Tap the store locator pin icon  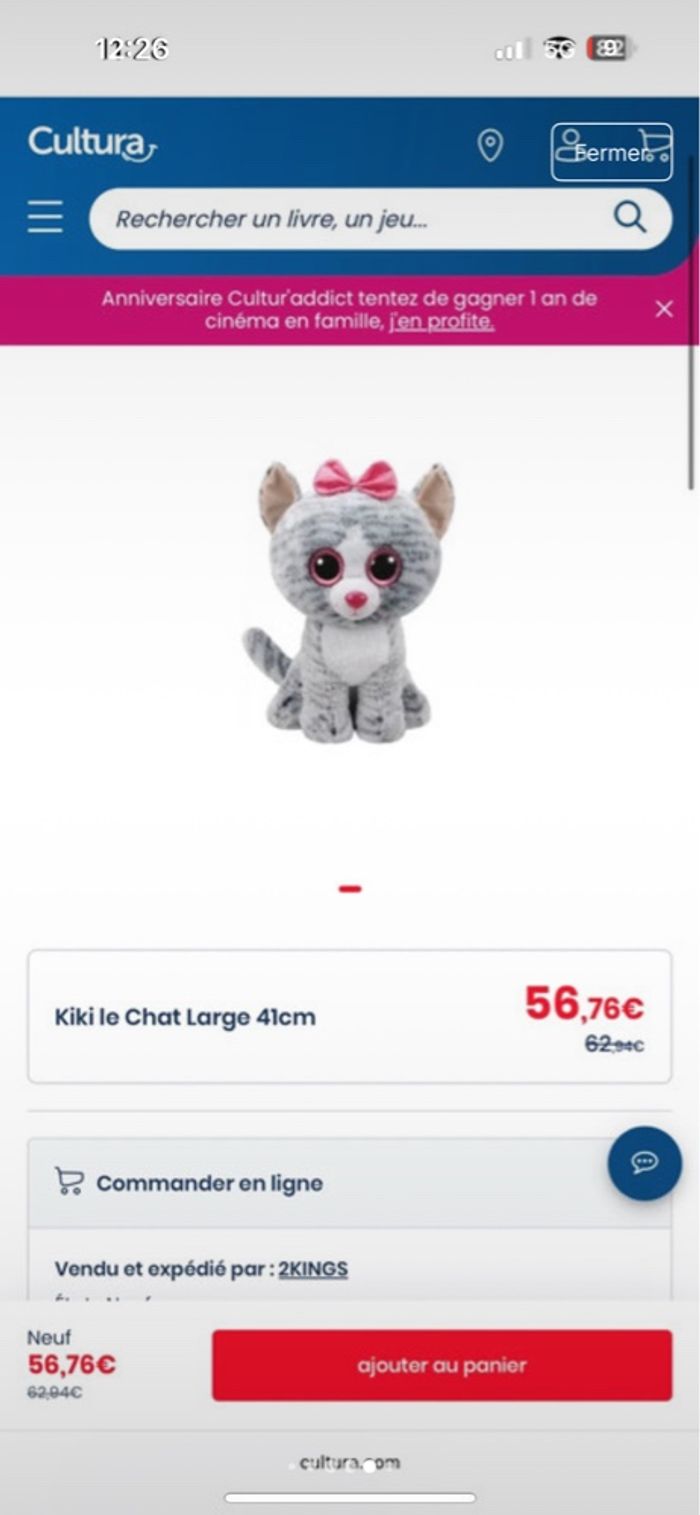490,146
